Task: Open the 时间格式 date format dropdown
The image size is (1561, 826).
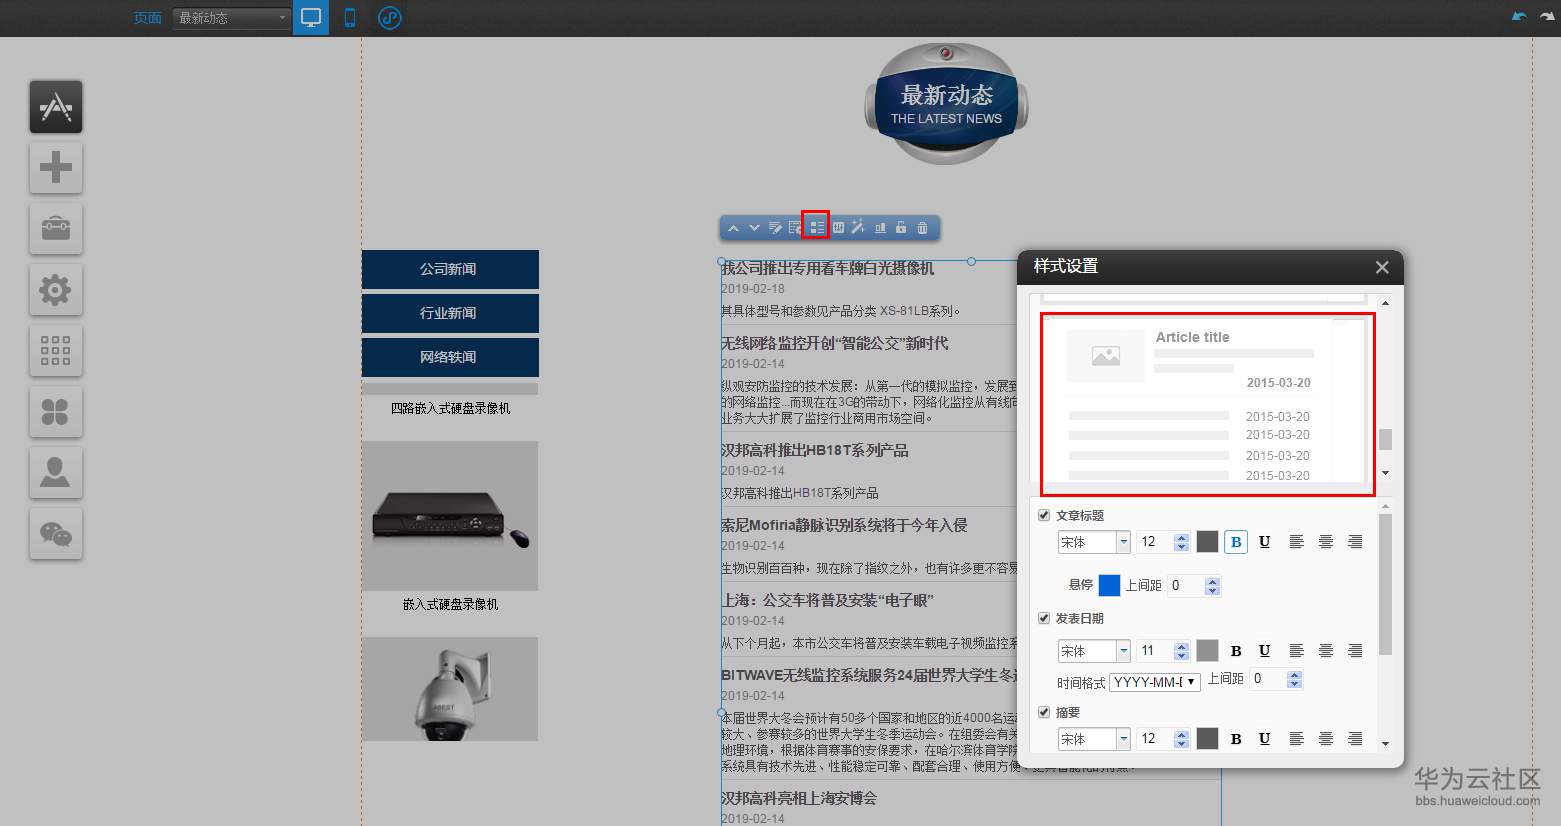Action: click(1154, 682)
